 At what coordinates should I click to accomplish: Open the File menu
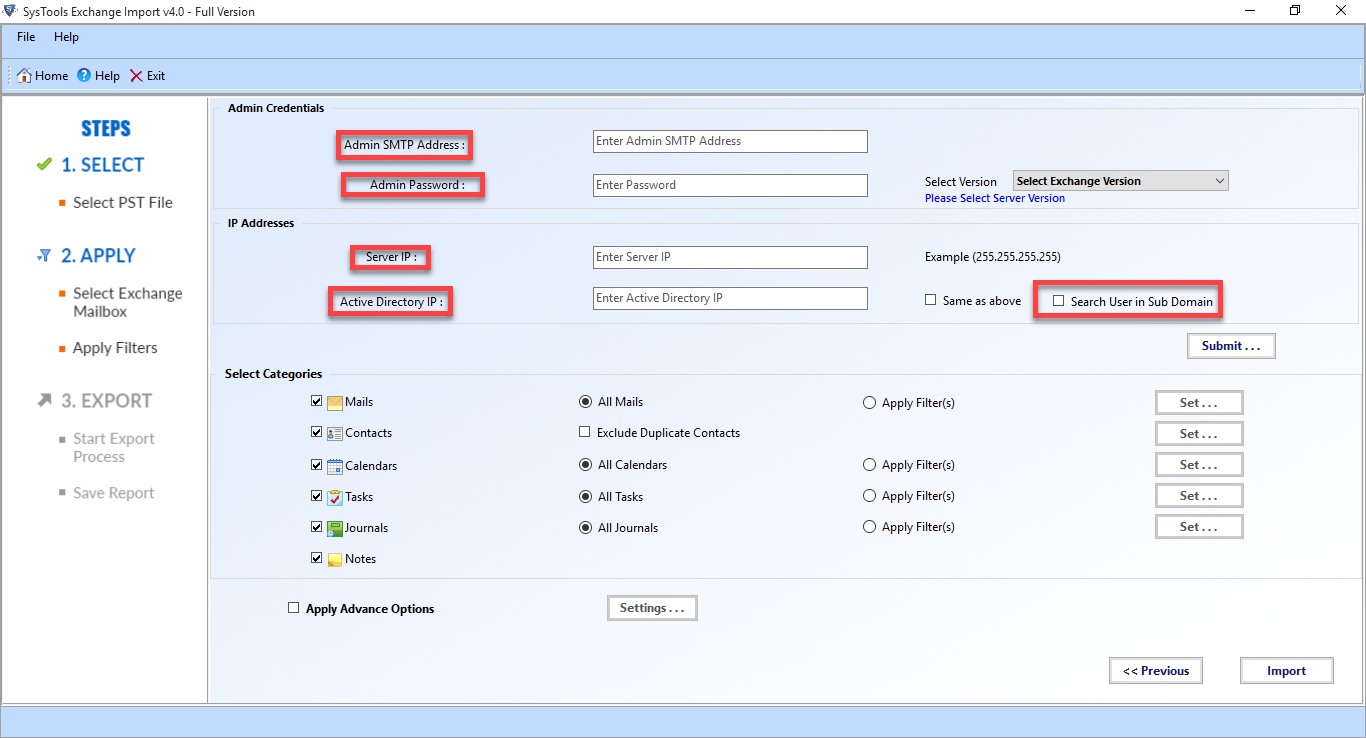[x=26, y=37]
